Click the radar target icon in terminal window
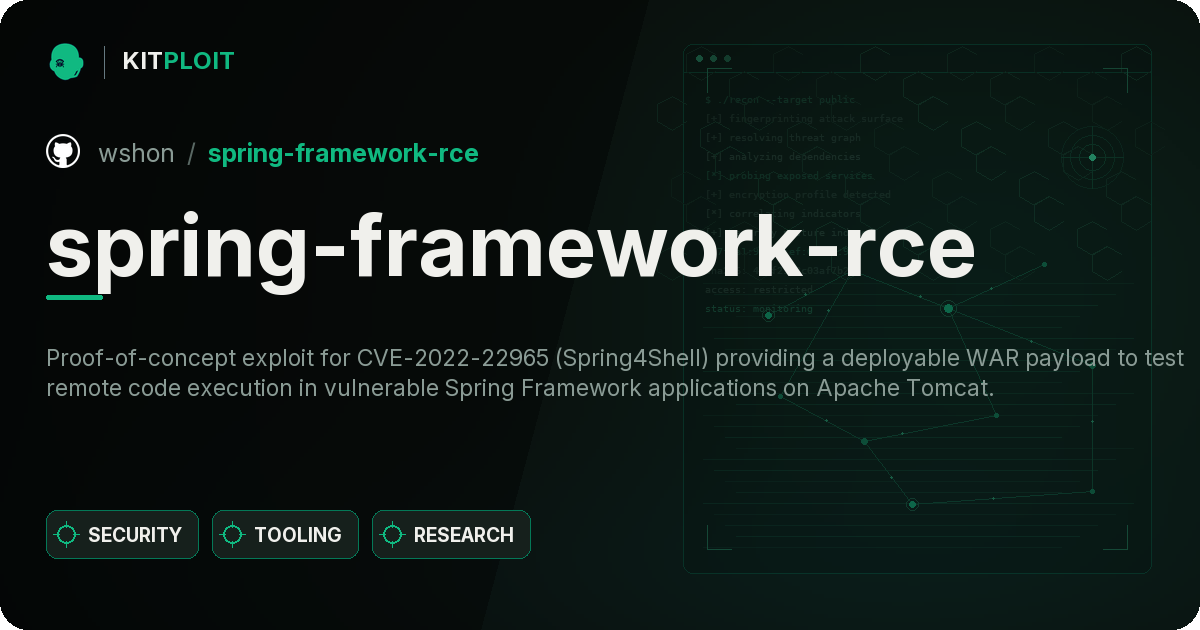The width and height of the screenshot is (1200, 630). (1092, 157)
